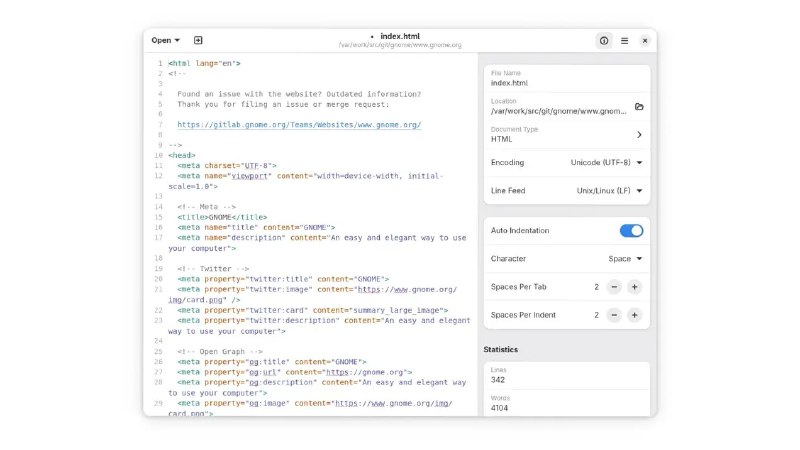This screenshot has height=450, width=800.
Task: Open the Open file dropdown
Action: 165,40
